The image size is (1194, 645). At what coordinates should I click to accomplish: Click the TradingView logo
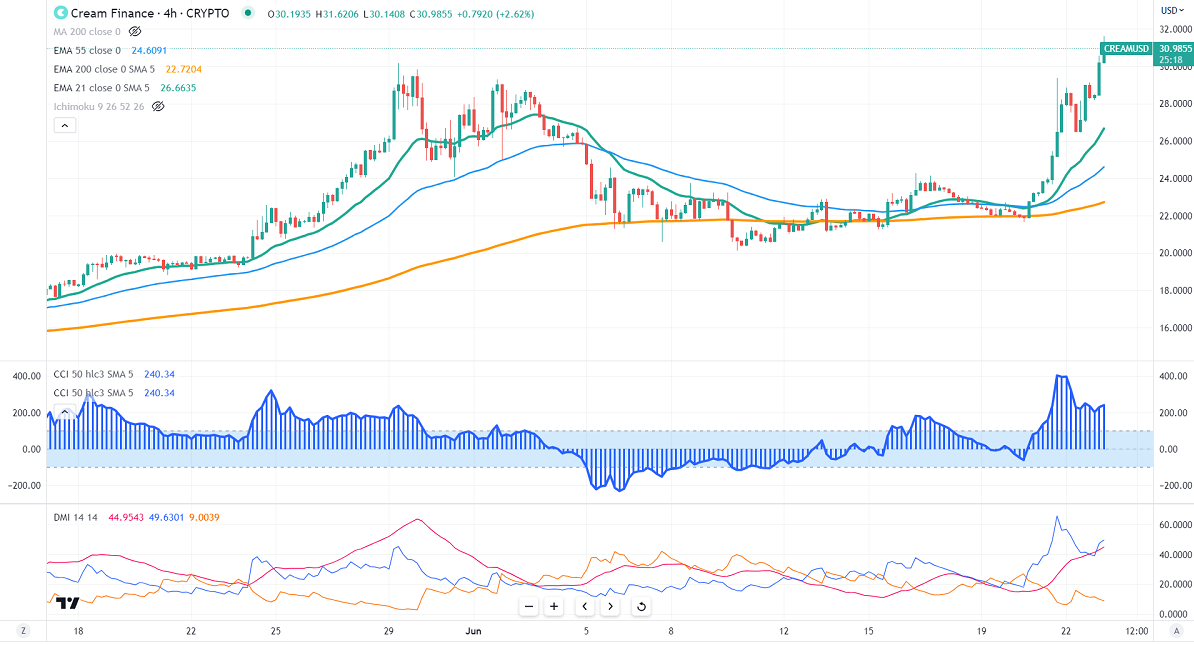[68, 602]
